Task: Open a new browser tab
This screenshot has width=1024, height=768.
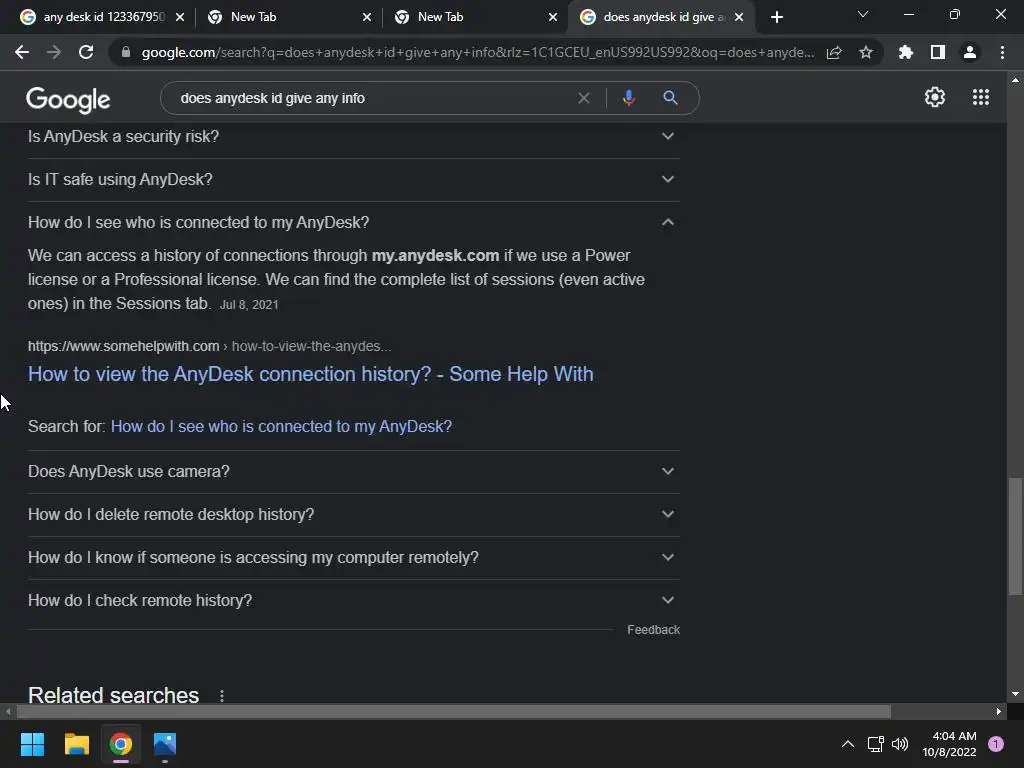Action: click(776, 17)
